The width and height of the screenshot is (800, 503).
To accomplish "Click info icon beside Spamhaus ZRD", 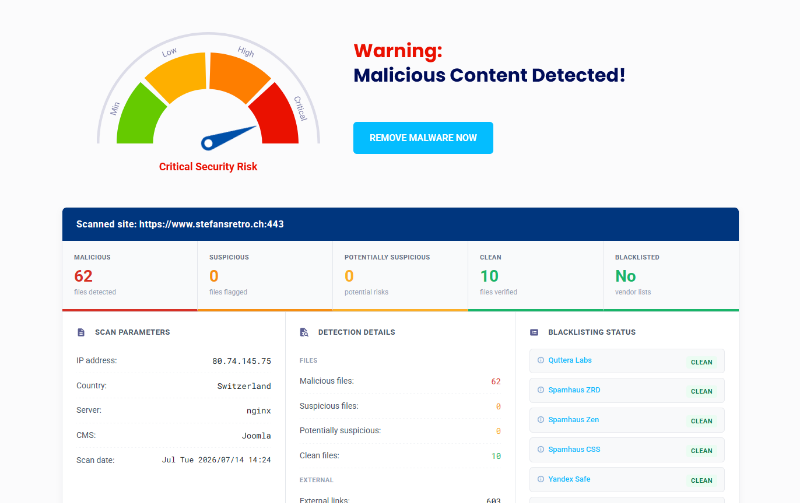I will point(541,390).
